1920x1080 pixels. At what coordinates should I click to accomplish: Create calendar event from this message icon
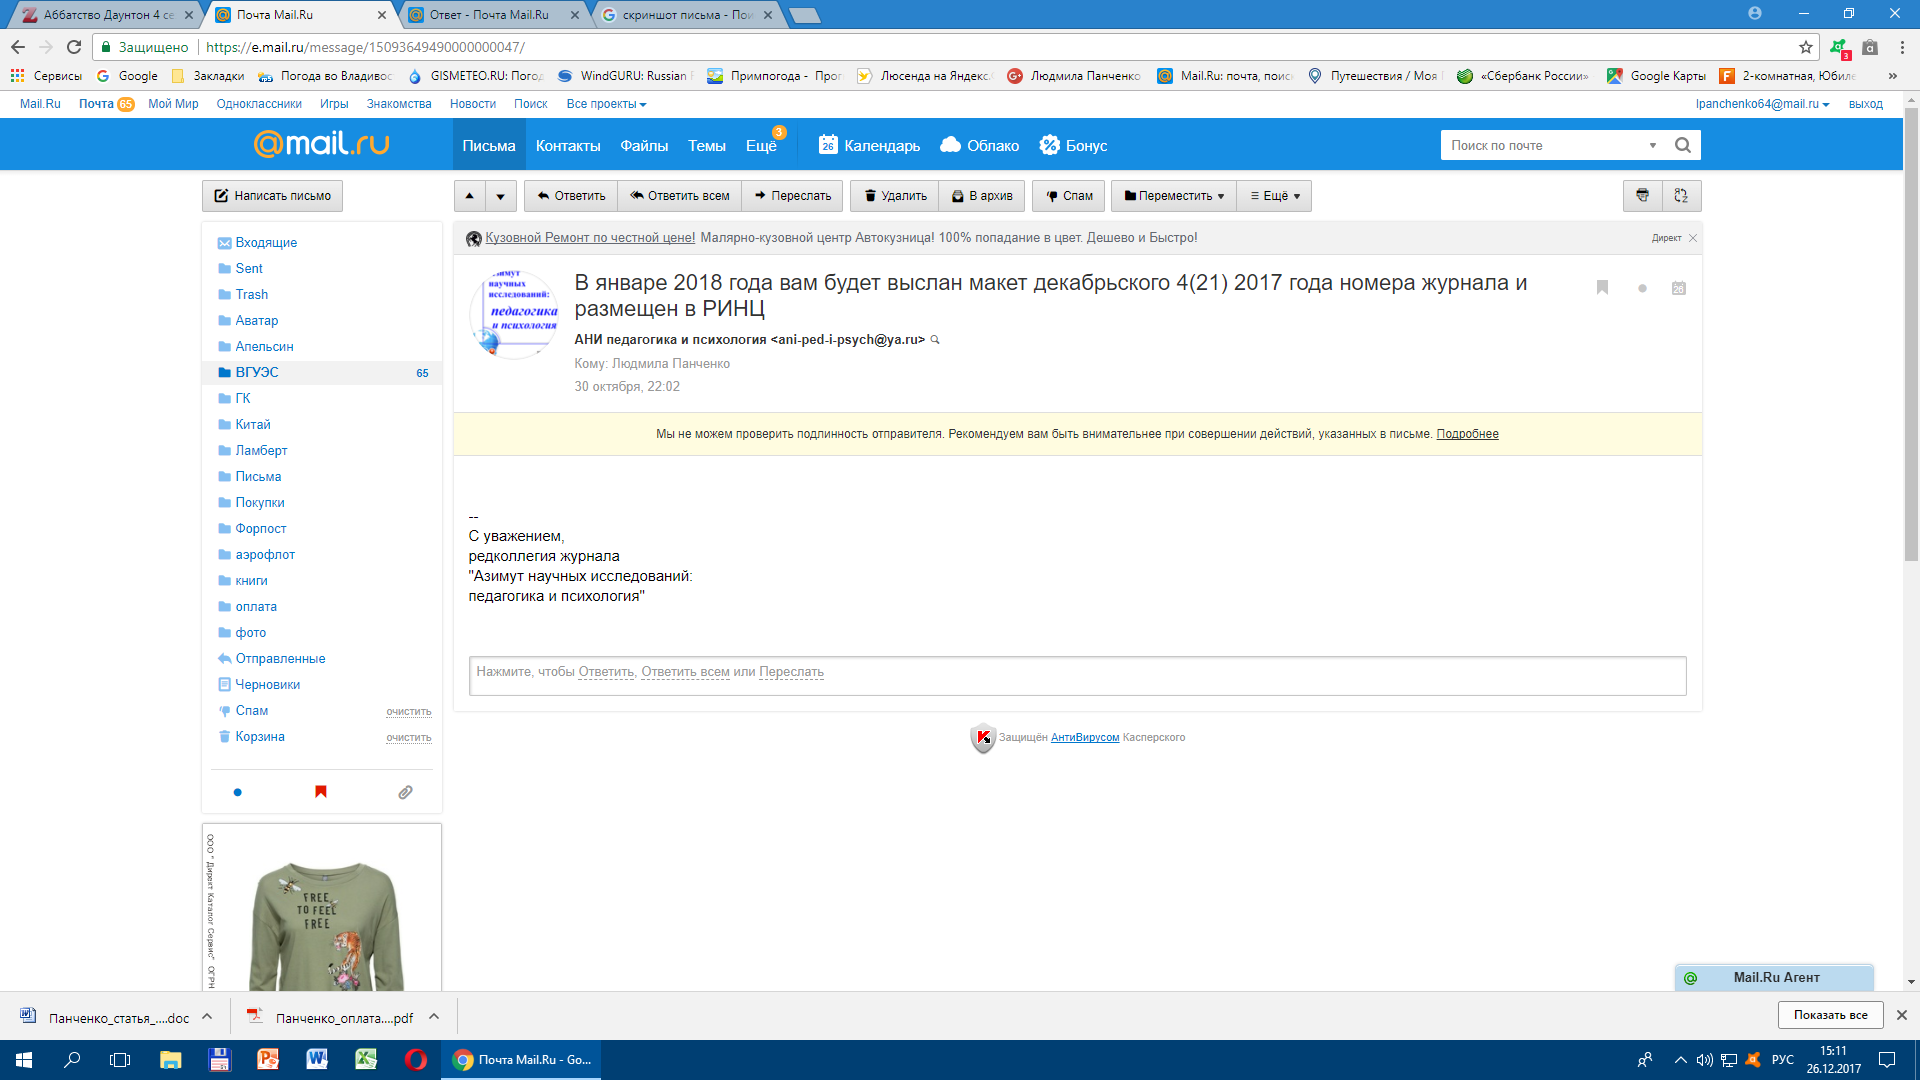tap(1679, 288)
